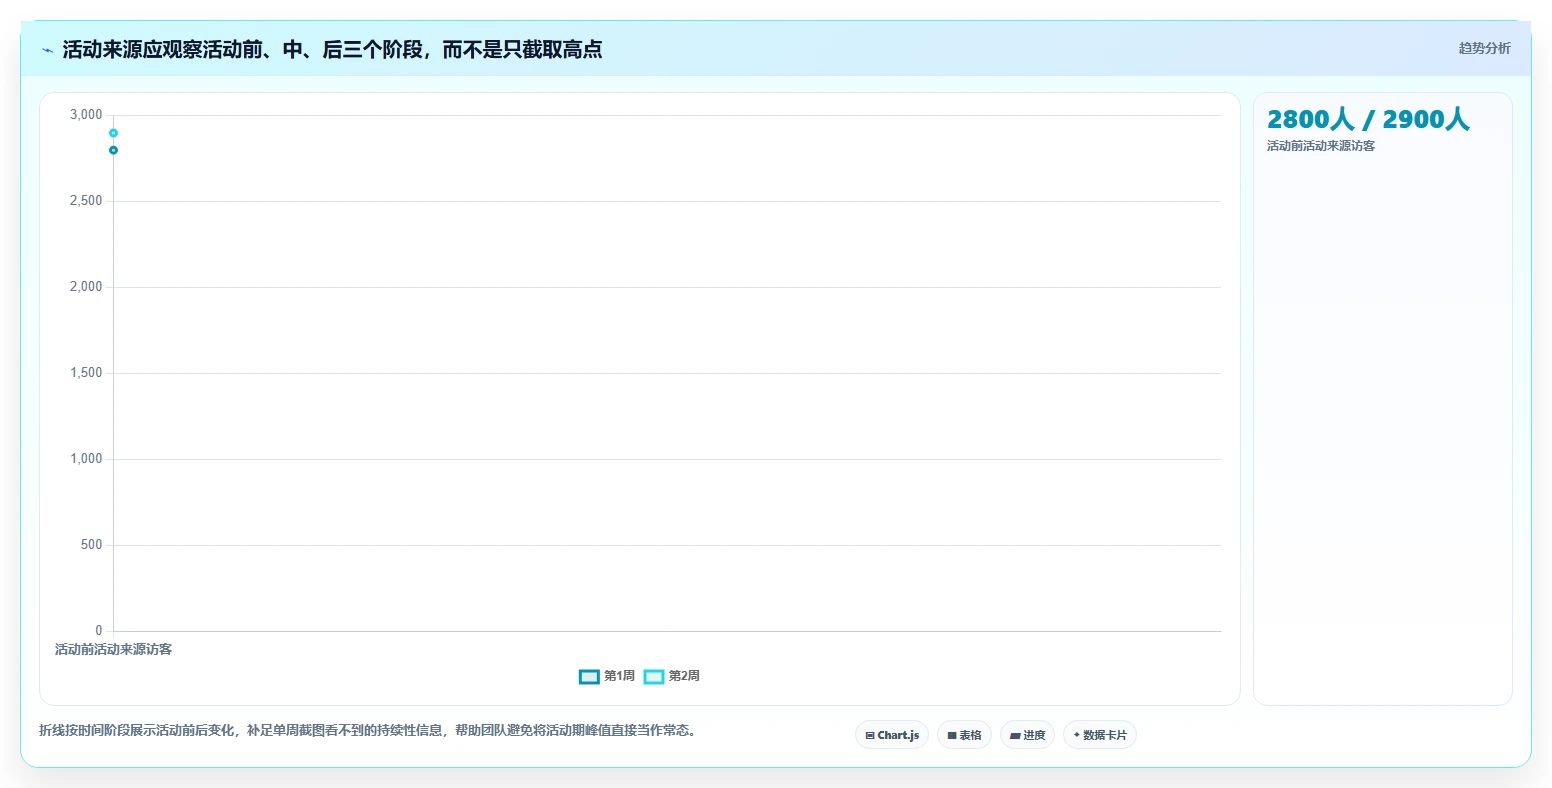Viewport: 1552px width, 788px height.
Task: Click the x-axis label 活动前活动来源访客
Action: tap(113, 649)
